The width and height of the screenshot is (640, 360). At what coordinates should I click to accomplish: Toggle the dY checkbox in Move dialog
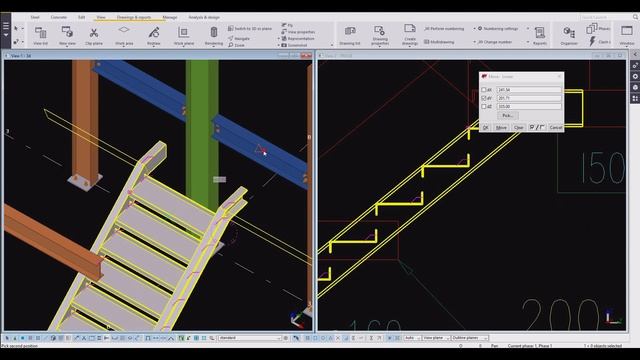point(484,98)
